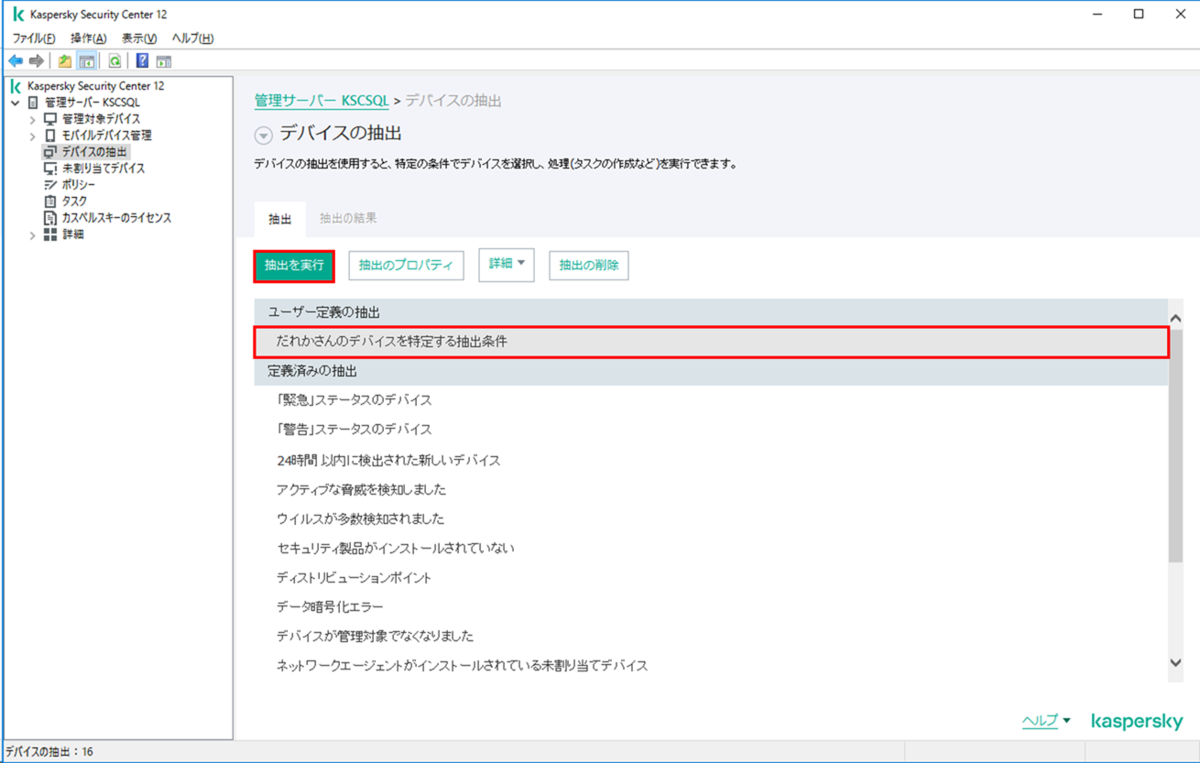This screenshot has width=1200, height=763.
Task: Click the 管理対象デバイス monitor icon
Action: pos(50,119)
